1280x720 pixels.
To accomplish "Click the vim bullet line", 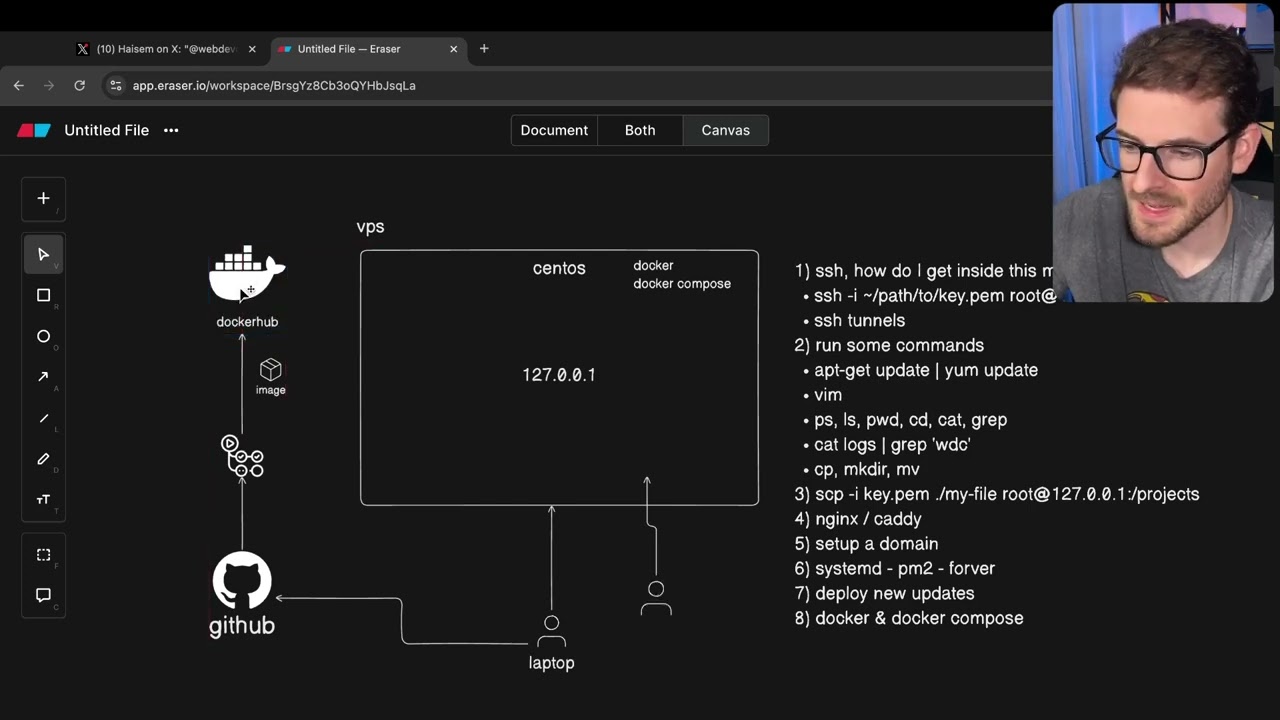I will [828, 395].
